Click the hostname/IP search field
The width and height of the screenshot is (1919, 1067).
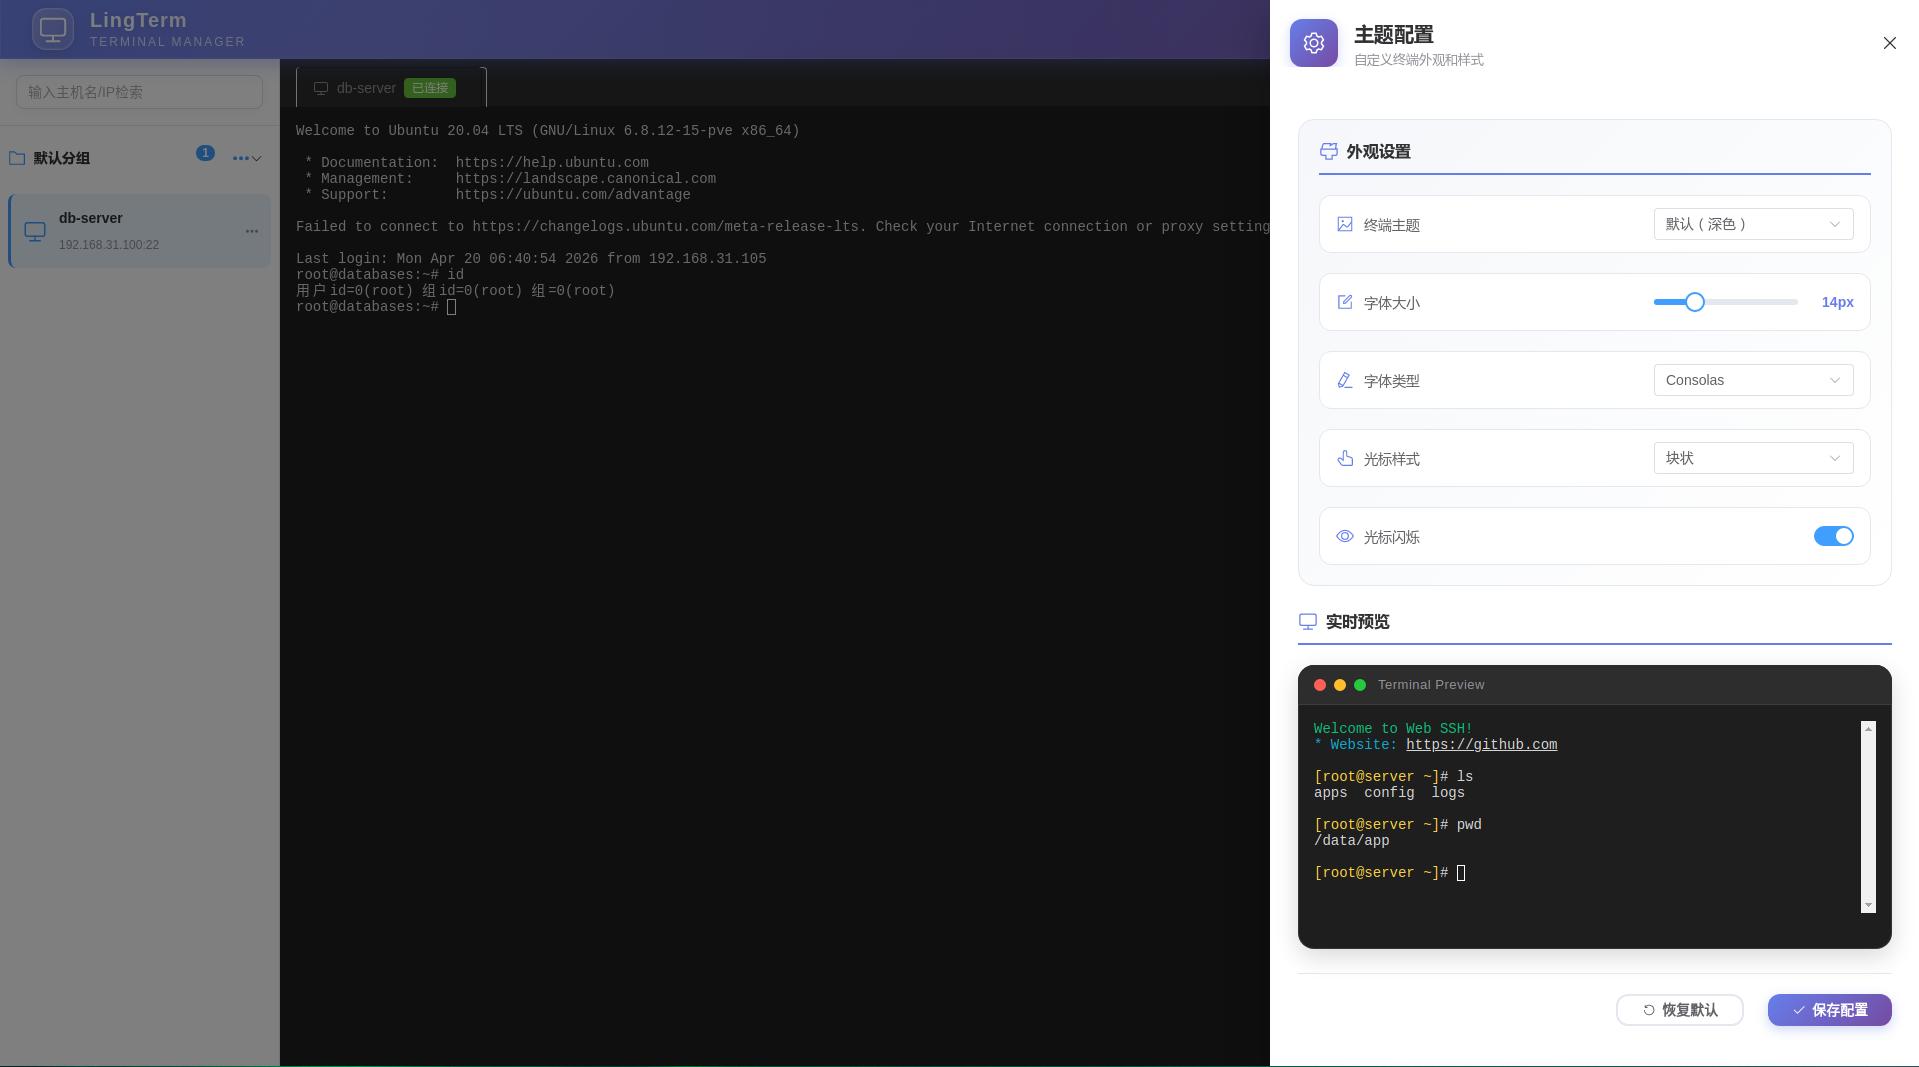pos(139,92)
